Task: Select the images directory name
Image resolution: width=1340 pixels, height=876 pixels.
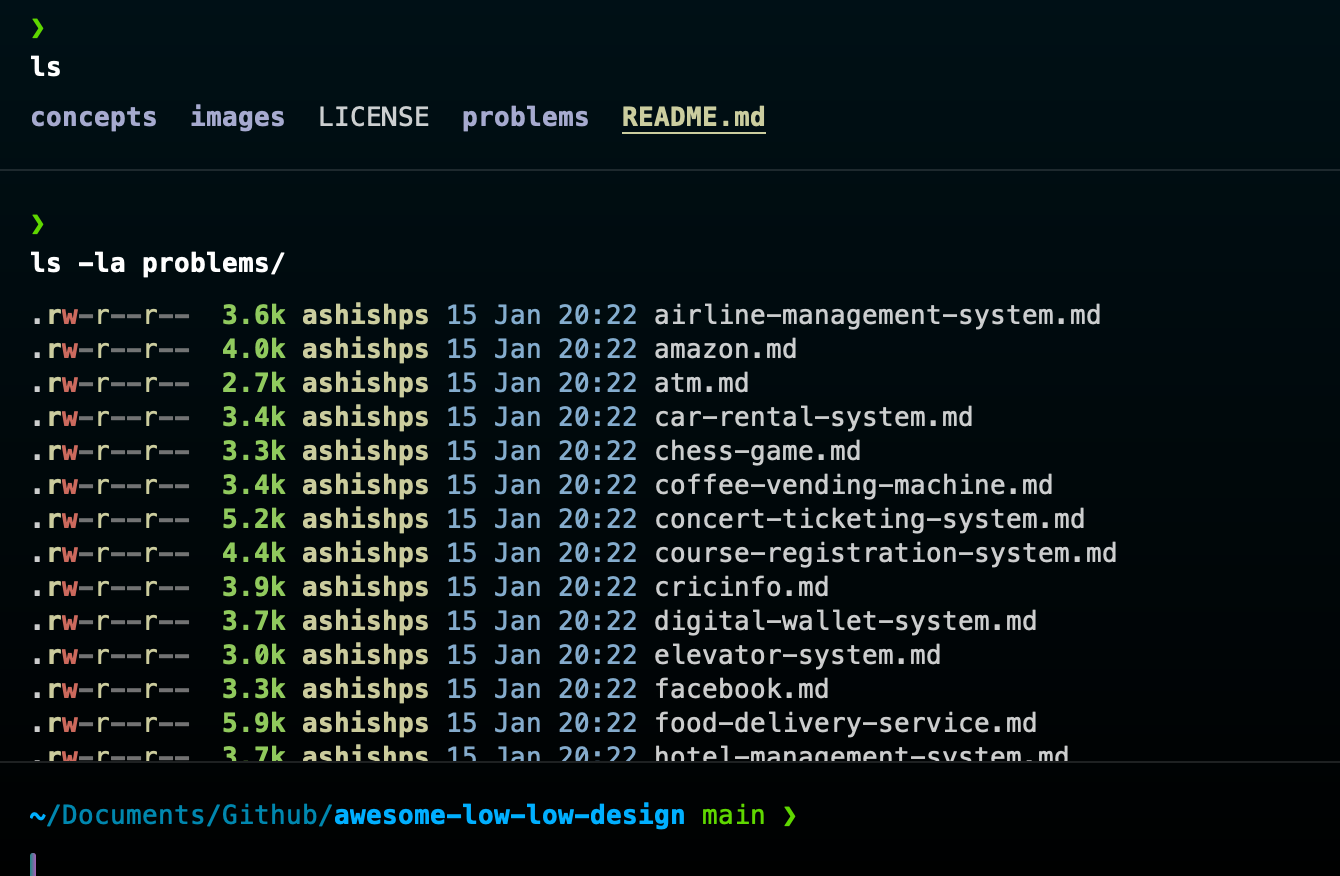Action: pos(237,117)
